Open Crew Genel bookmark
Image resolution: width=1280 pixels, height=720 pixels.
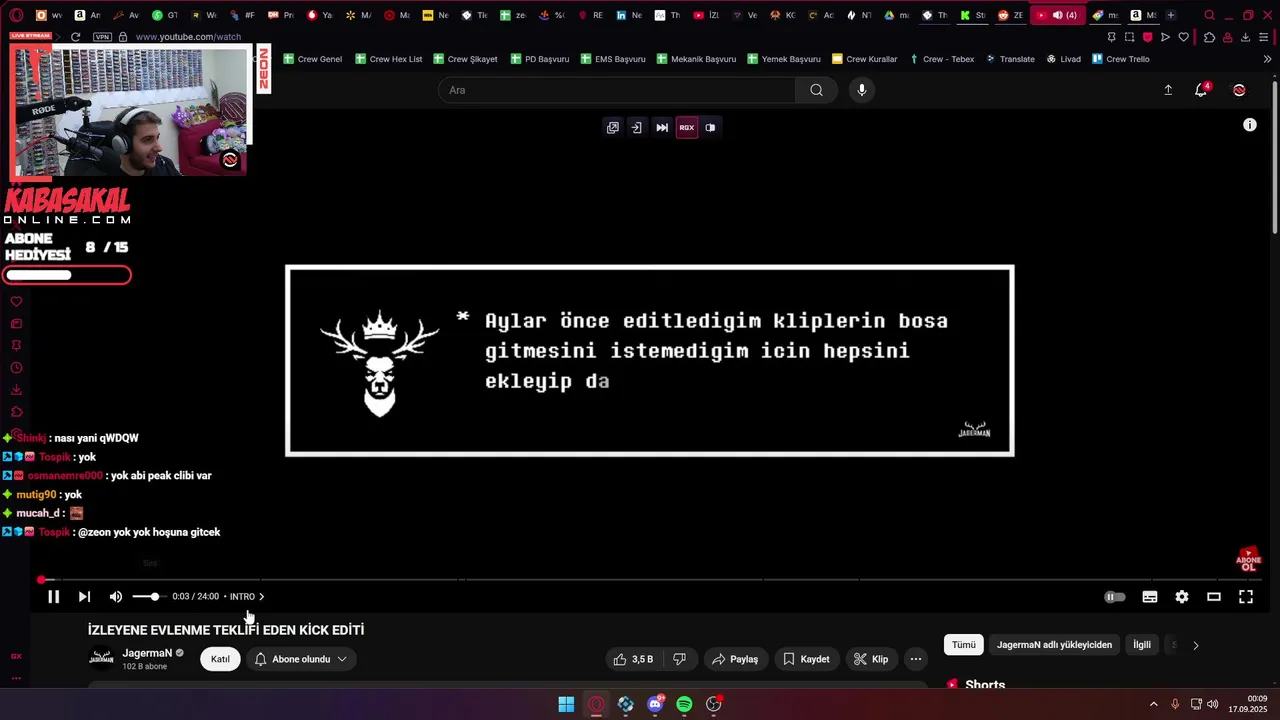312,59
